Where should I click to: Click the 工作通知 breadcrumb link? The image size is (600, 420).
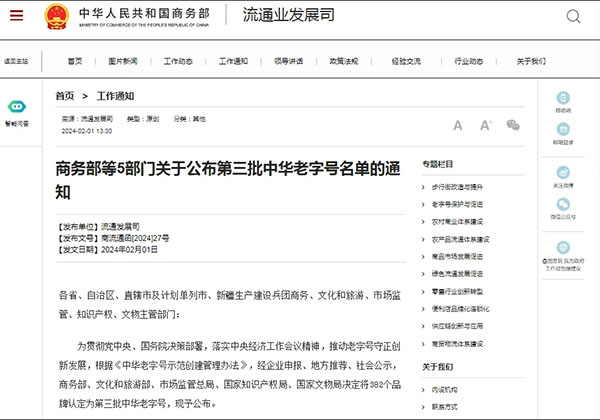click(x=115, y=96)
